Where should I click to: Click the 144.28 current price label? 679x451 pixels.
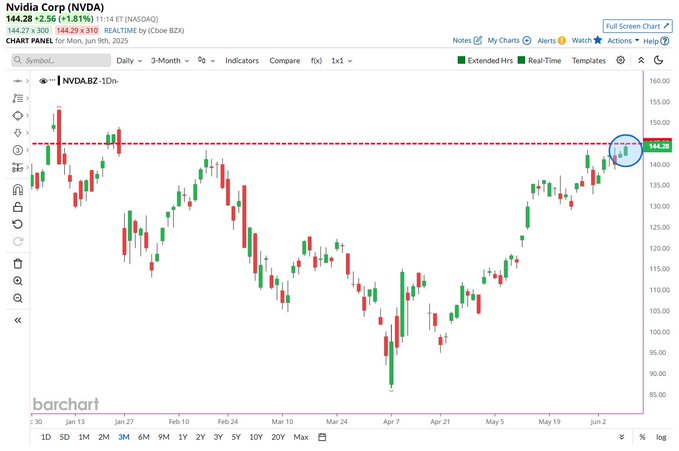point(658,146)
